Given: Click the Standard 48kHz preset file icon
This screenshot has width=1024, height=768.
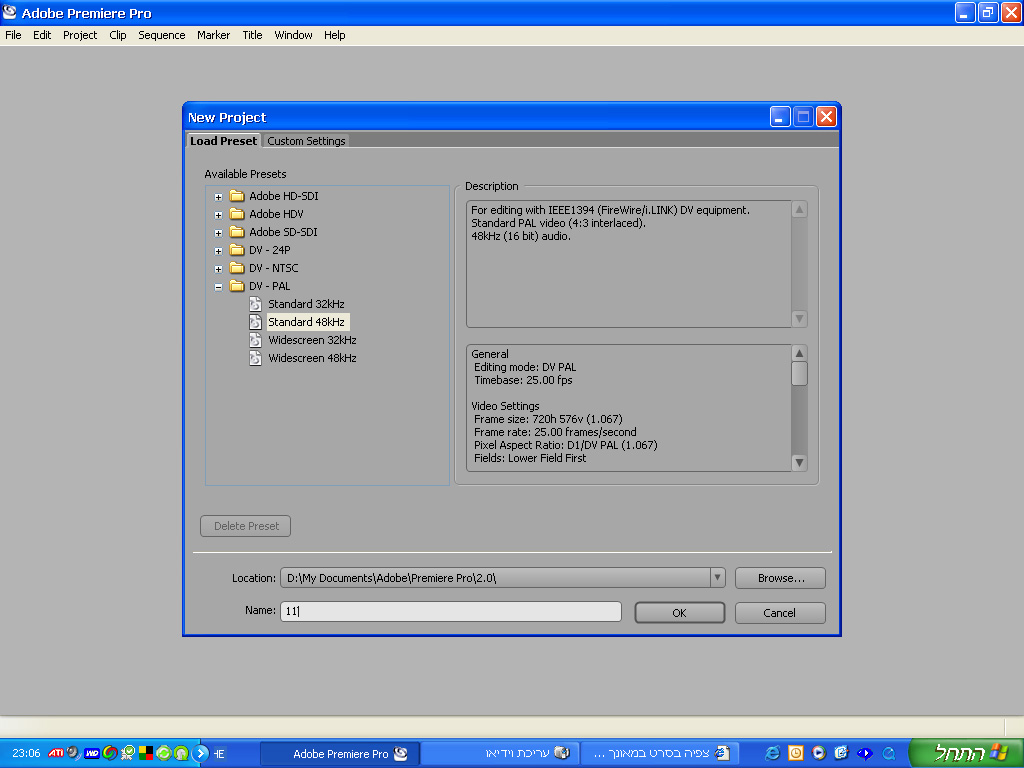Looking at the screenshot, I should coord(255,322).
